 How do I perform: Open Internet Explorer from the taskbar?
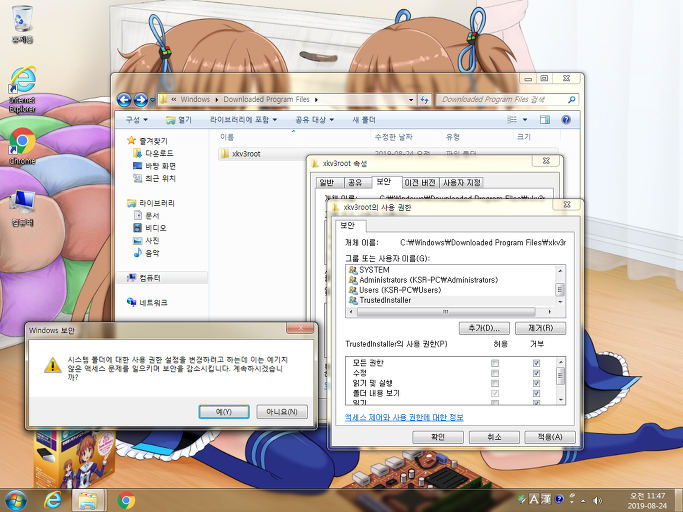pos(53,500)
